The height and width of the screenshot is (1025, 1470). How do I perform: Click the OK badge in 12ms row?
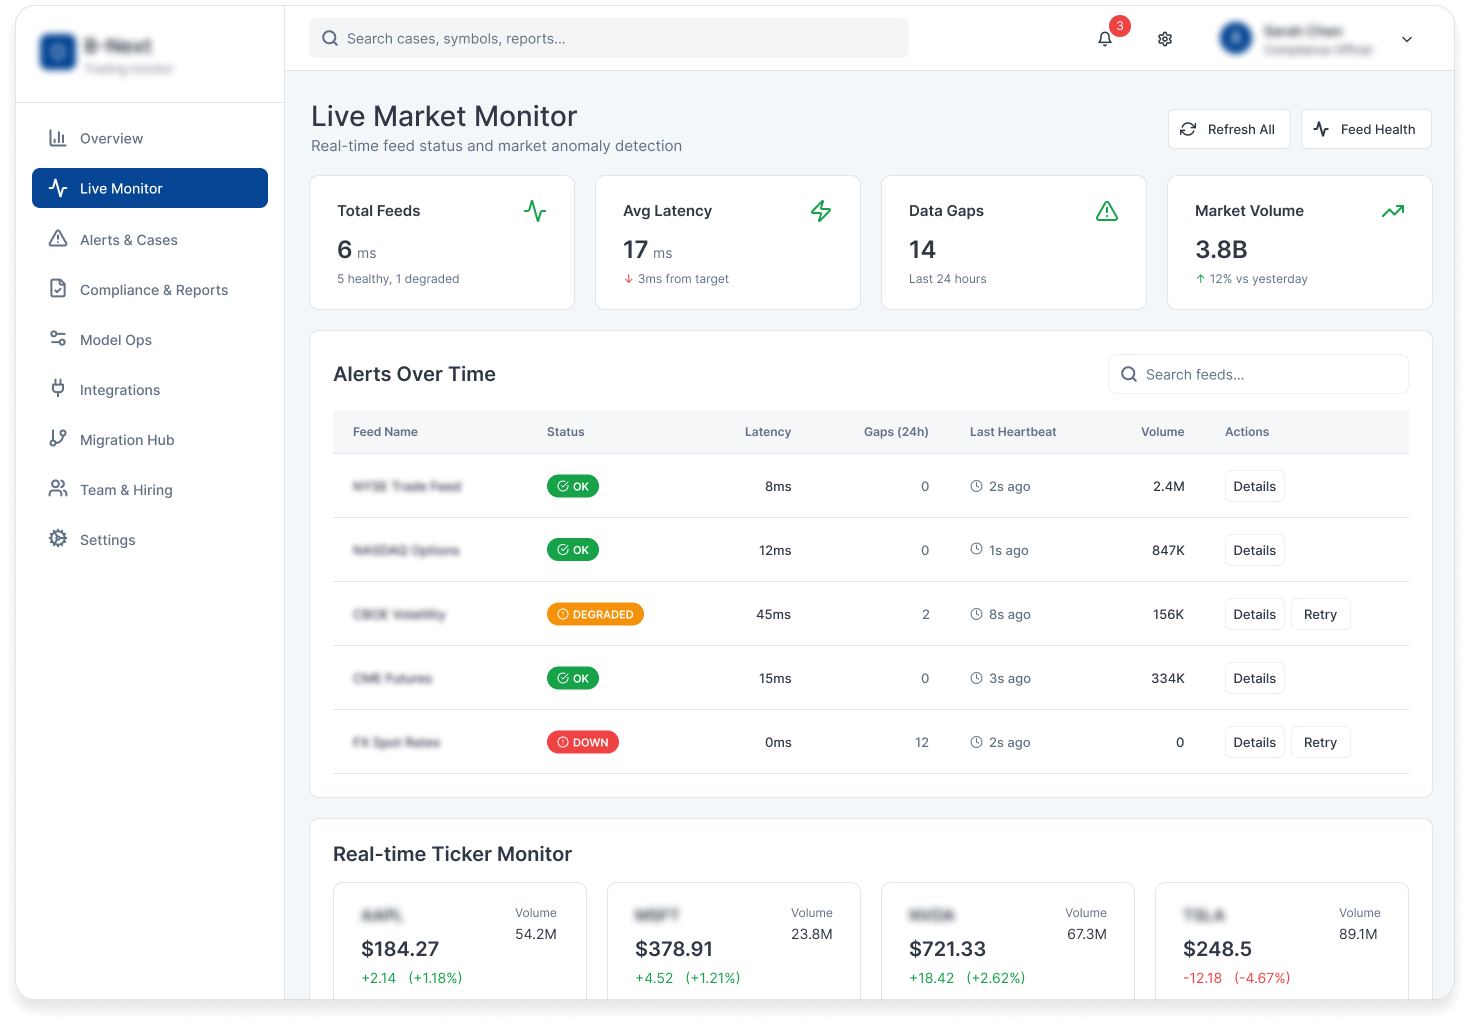(x=573, y=550)
